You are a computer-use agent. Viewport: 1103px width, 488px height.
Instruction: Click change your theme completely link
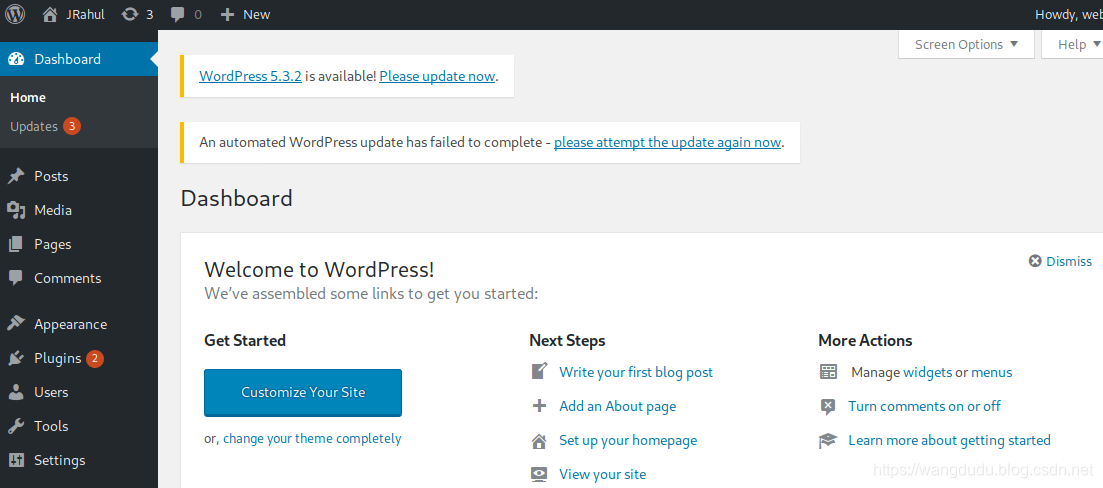pos(312,439)
